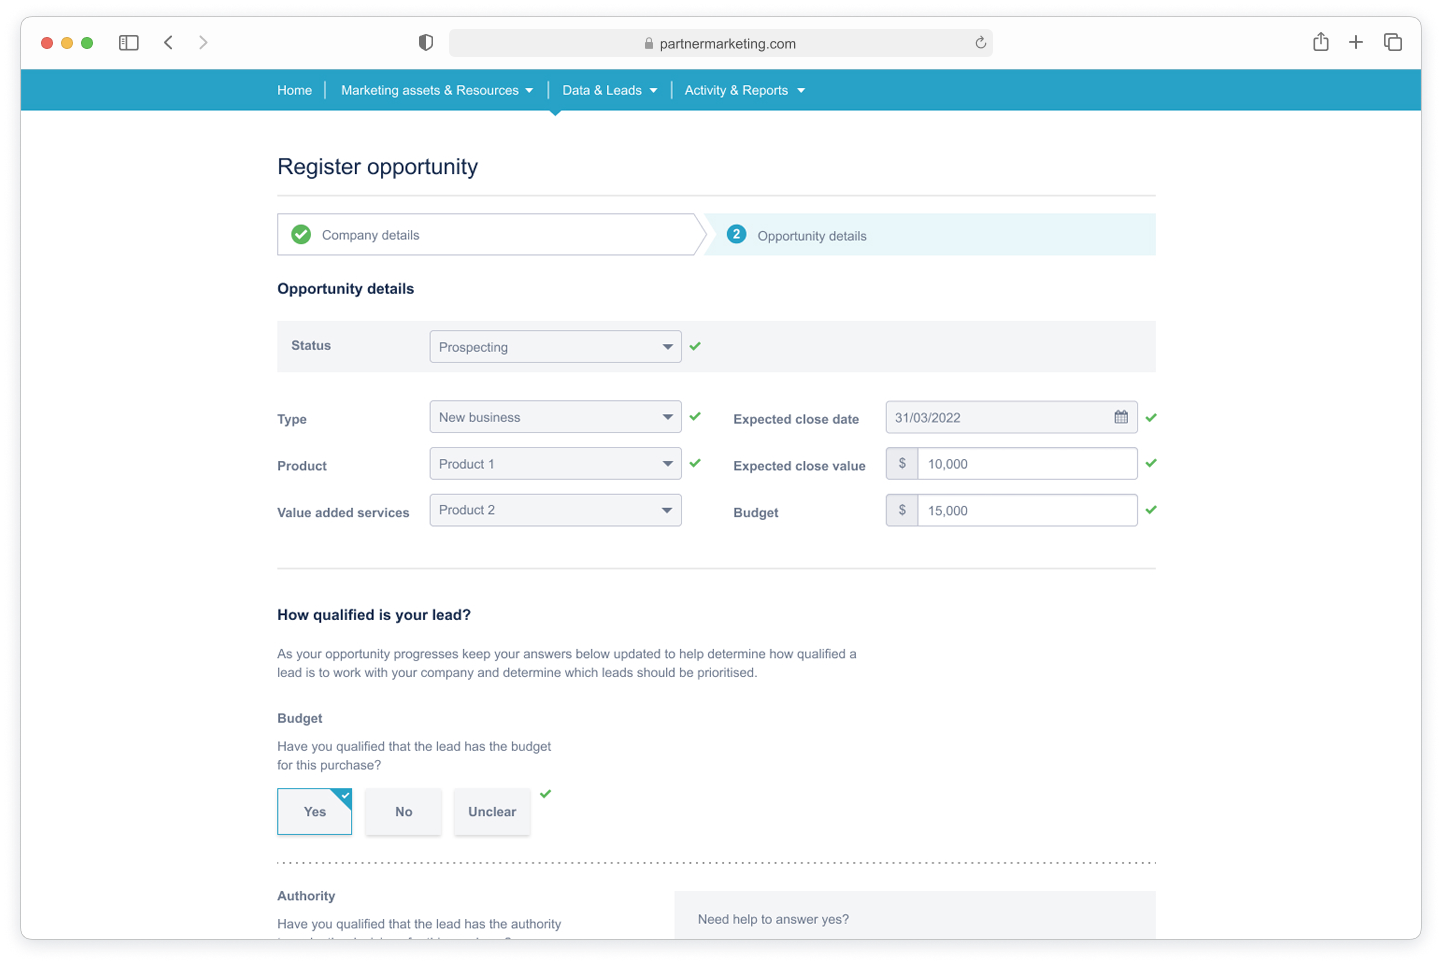Screen dimensions: 1442x964
Task: Choose Unclear for the budget question
Action: click(x=492, y=812)
